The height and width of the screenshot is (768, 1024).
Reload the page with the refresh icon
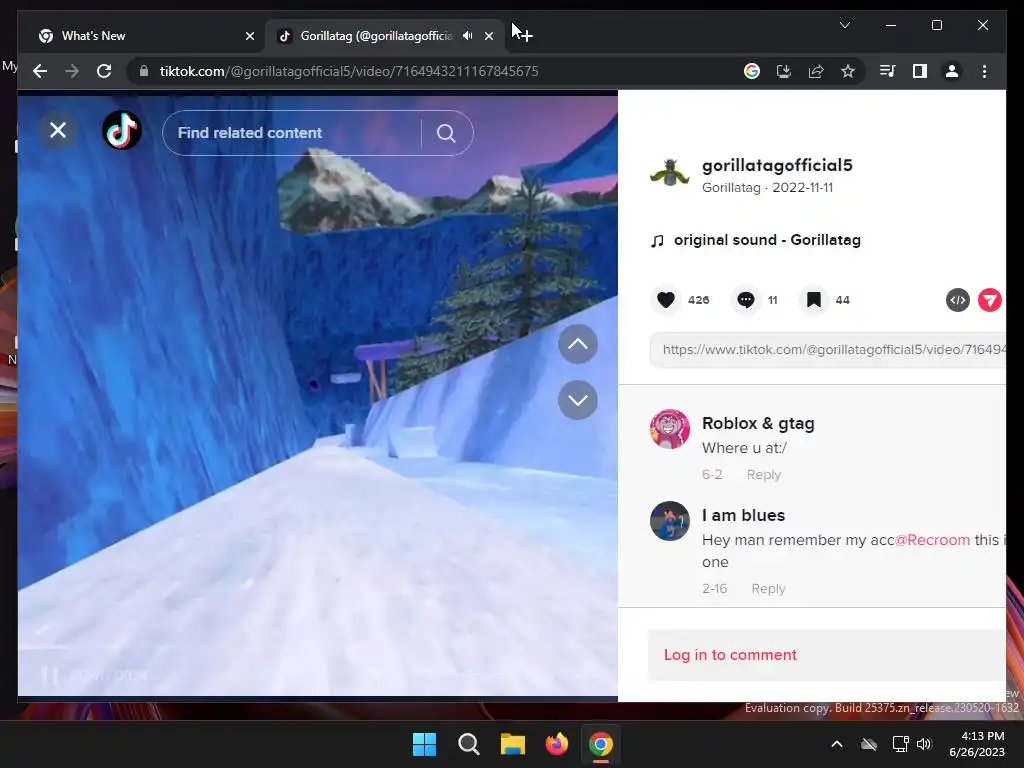[x=104, y=71]
